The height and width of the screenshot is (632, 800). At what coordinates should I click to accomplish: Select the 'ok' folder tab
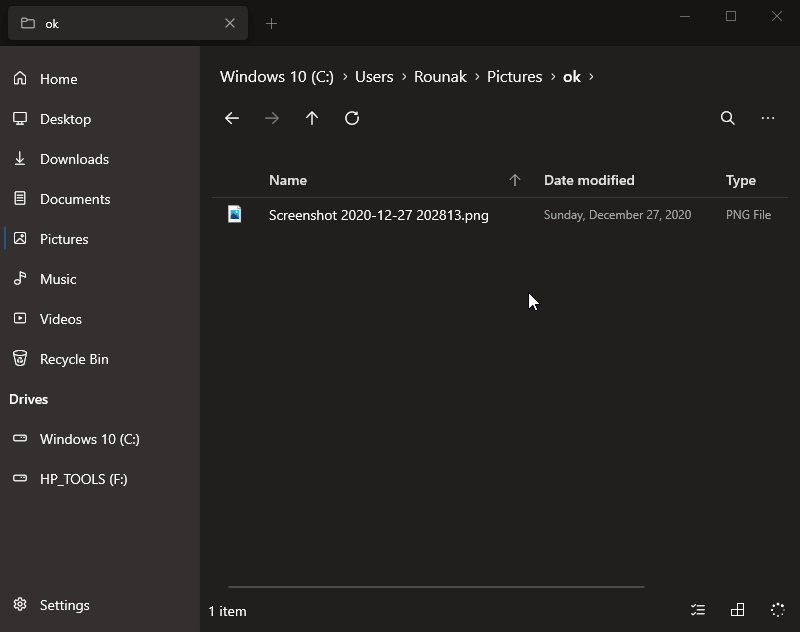tap(128, 23)
